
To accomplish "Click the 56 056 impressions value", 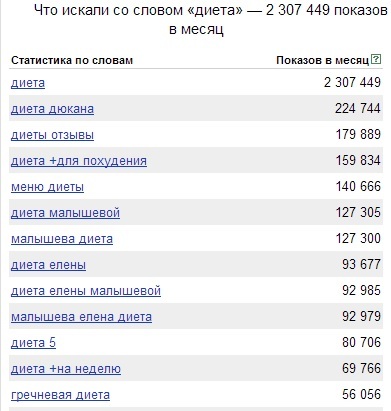I will [361, 394].
